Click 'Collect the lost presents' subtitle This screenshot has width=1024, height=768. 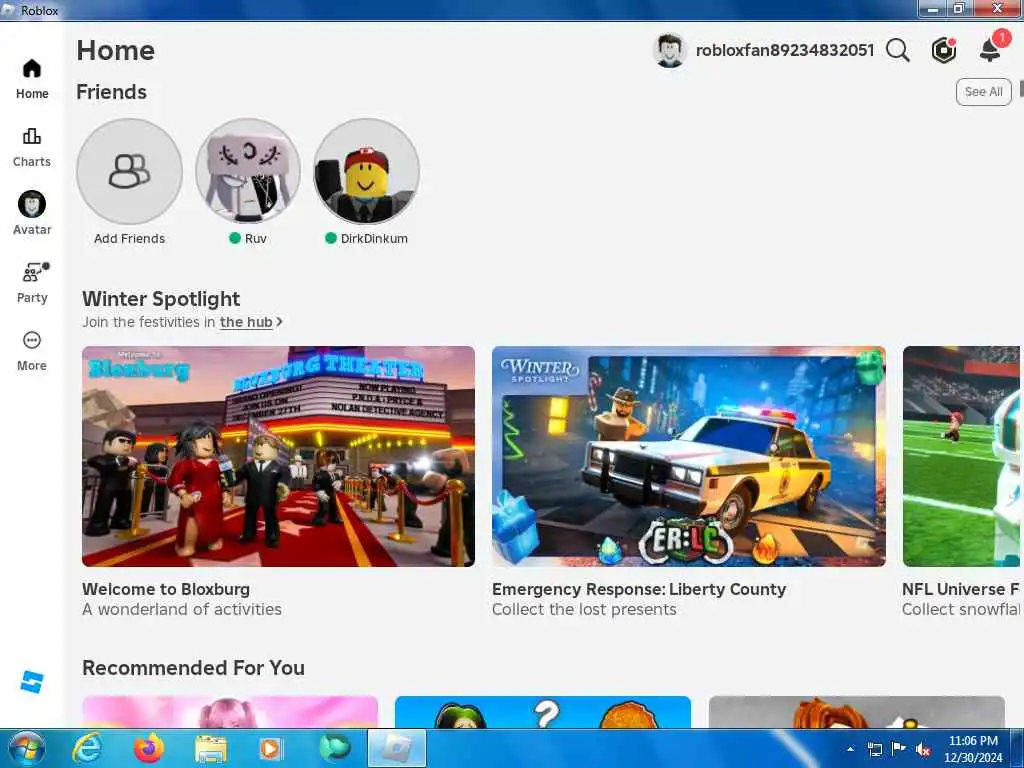[x=584, y=609]
